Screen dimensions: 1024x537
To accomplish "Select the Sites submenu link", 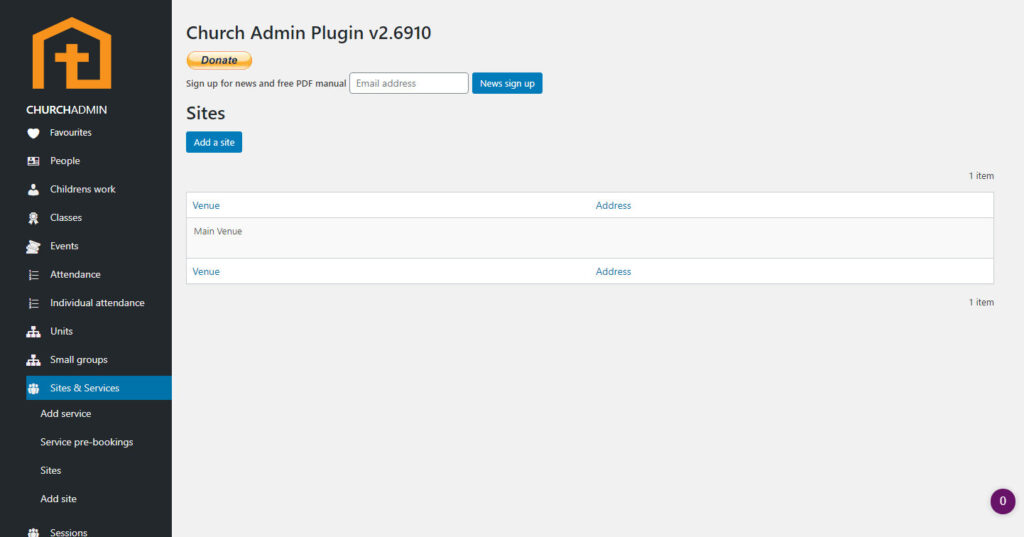I will [51, 470].
